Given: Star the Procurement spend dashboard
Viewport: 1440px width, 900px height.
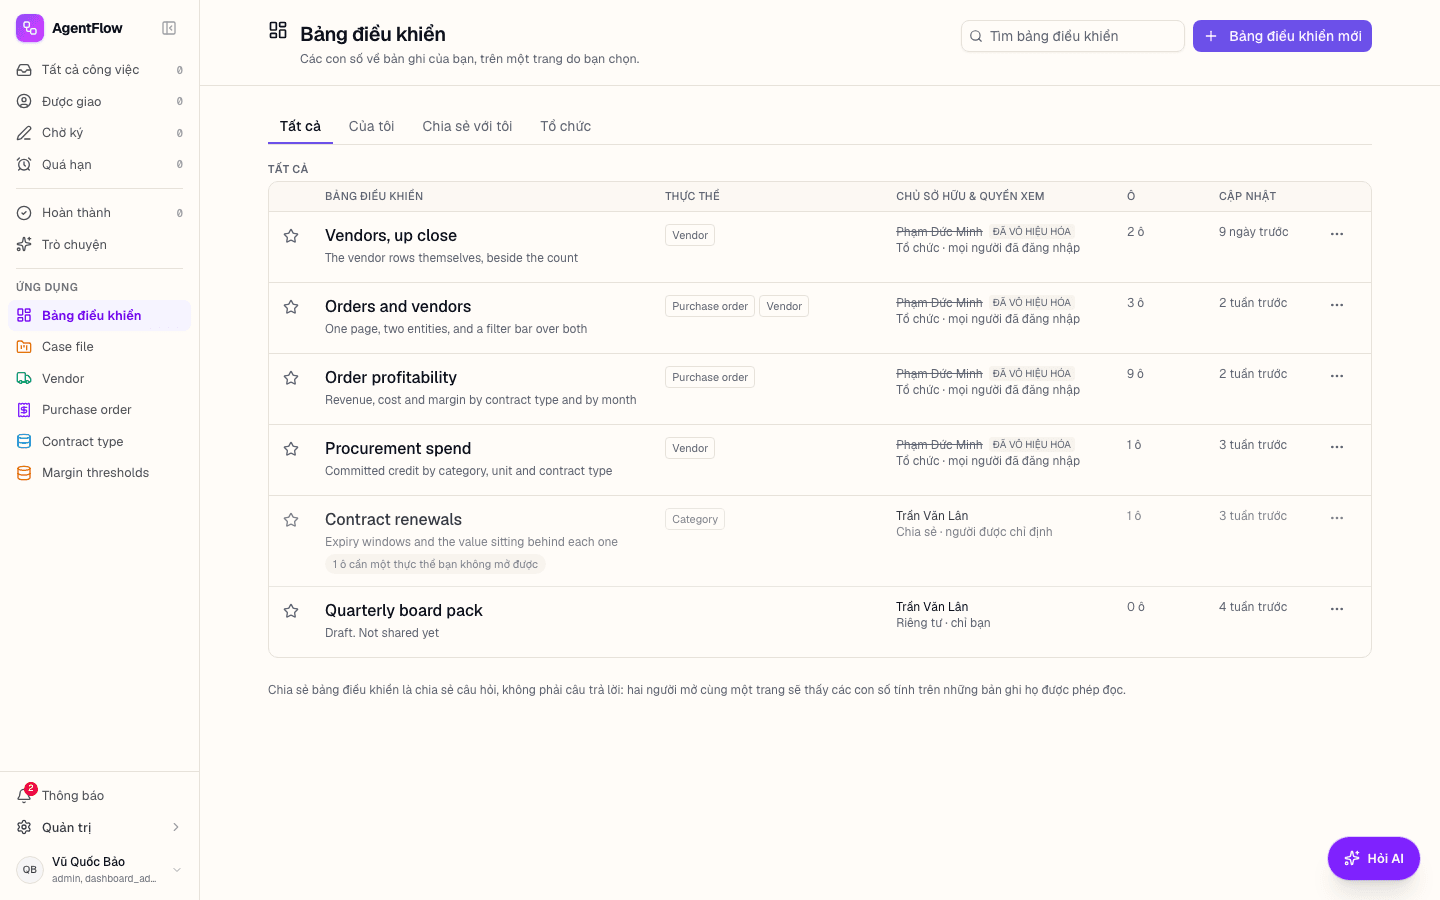Looking at the screenshot, I should pos(291,449).
